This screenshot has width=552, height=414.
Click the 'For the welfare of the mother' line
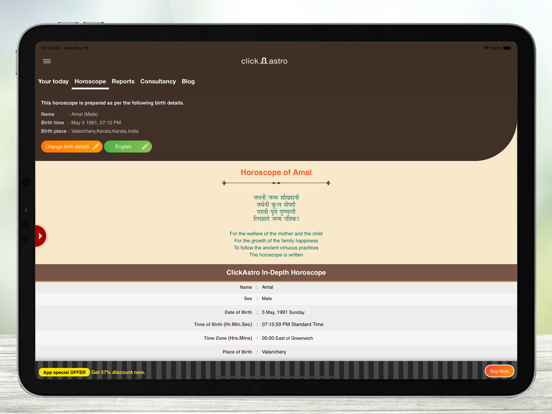(x=276, y=233)
